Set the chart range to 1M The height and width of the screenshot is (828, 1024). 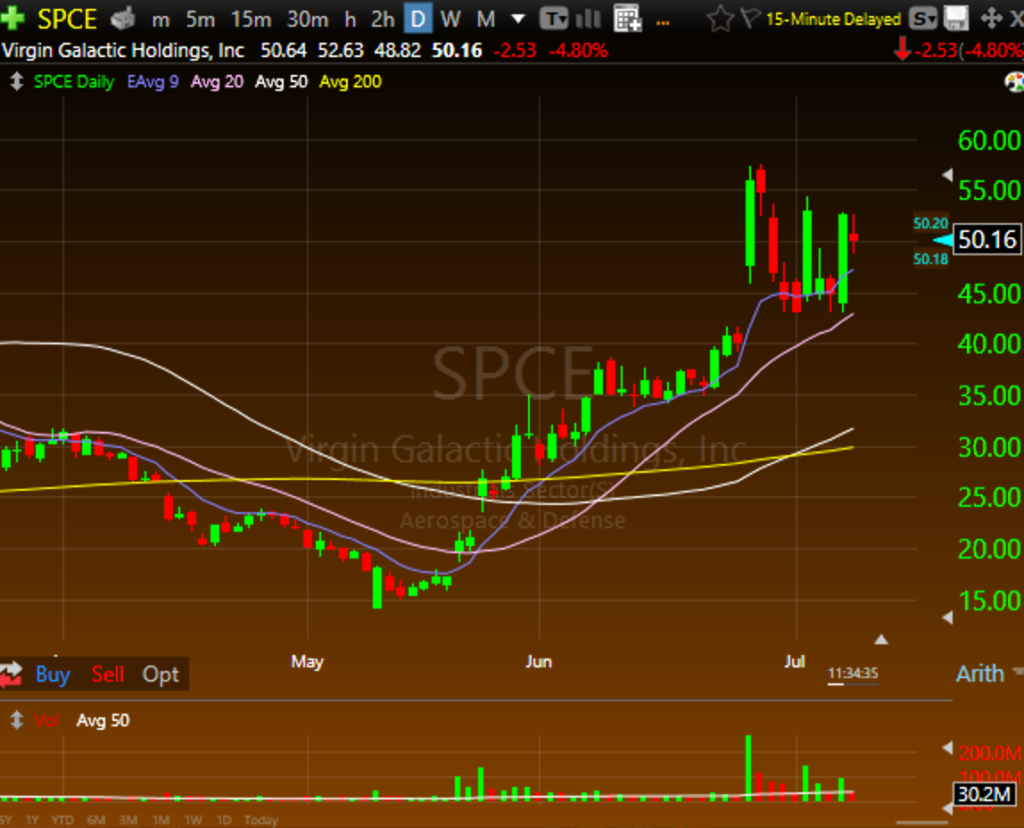point(161,820)
